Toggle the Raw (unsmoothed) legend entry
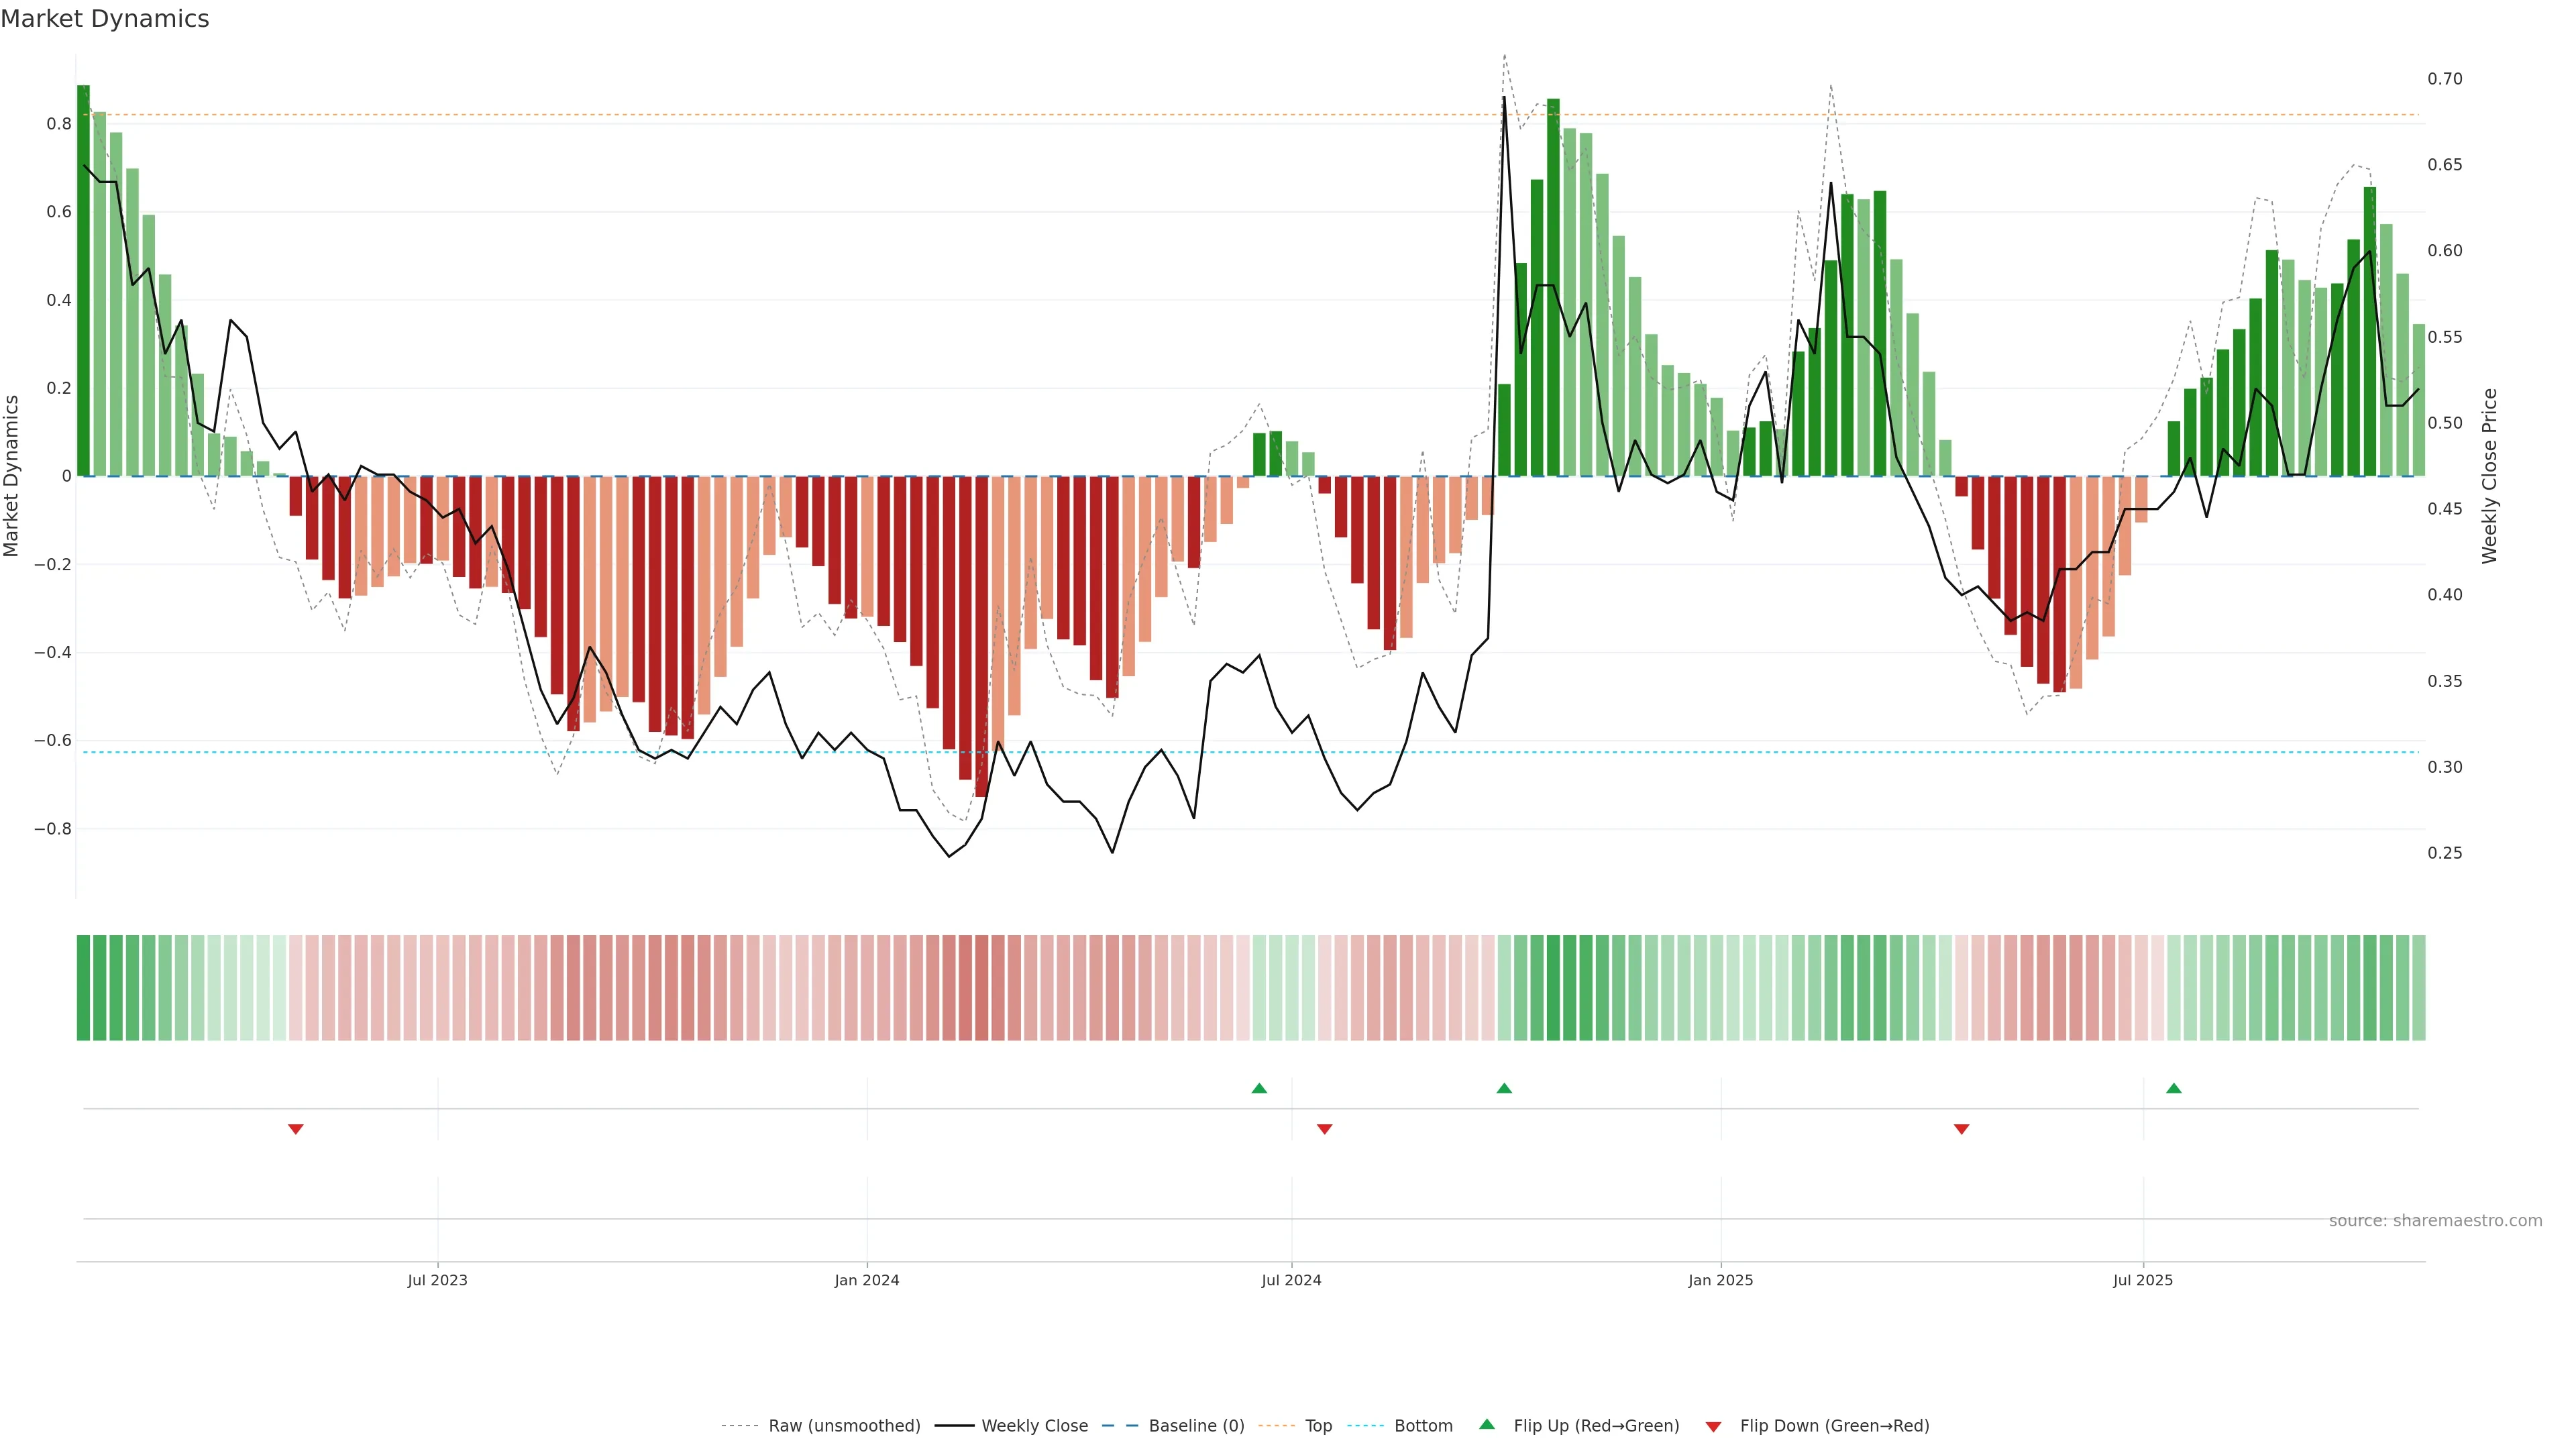The width and height of the screenshot is (2576, 1449). [844, 1426]
